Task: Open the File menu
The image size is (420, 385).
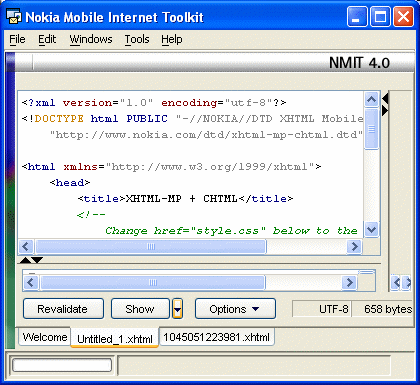Action: (17, 39)
